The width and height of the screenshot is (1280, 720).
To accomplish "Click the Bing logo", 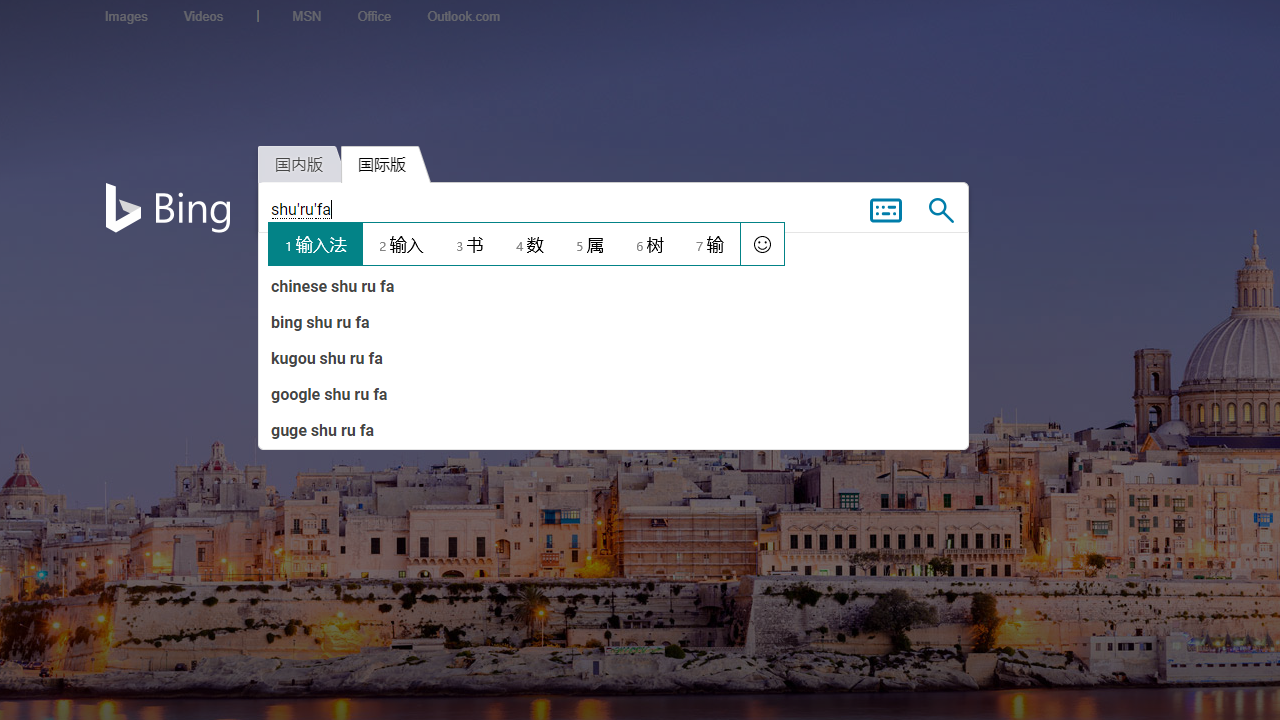I will tap(168, 208).
